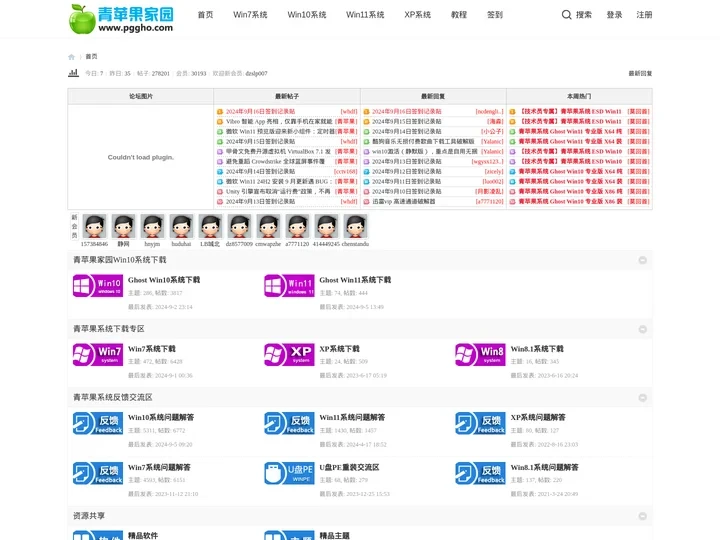The width and height of the screenshot is (720, 540).
Task: Collapse the 青苹果家园Win10系统下载 section
Action: point(642,260)
